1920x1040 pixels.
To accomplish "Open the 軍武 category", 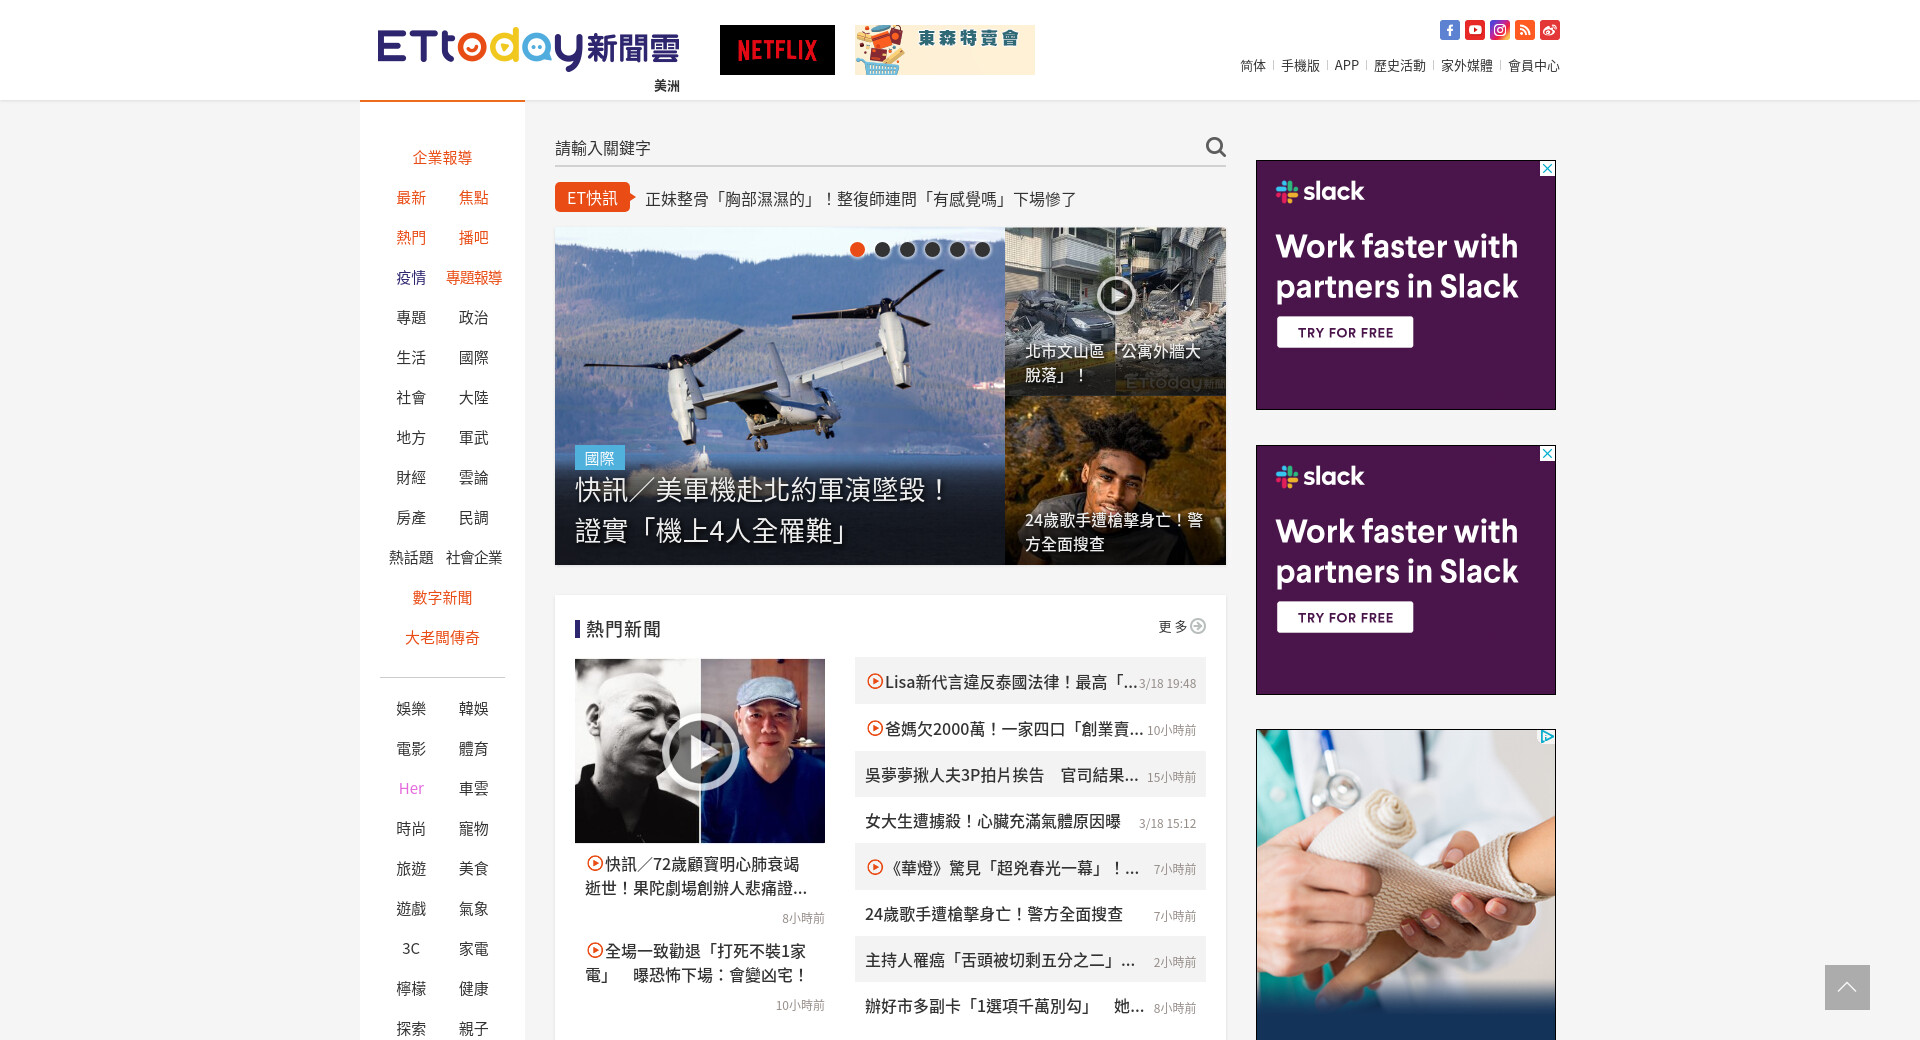I will click(474, 438).
